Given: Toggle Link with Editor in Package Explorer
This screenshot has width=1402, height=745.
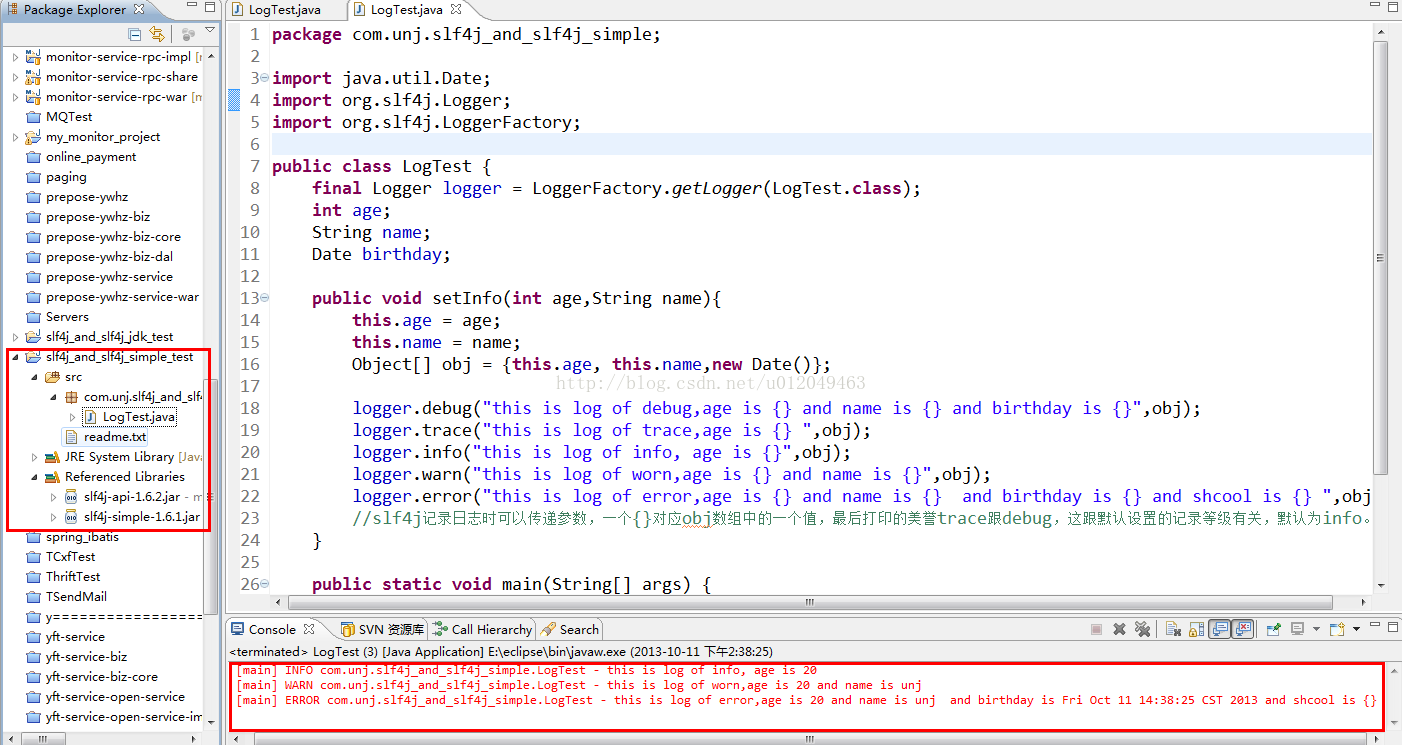Looking at the screenshot, I should pyautogui.click(x=157, y=34).
